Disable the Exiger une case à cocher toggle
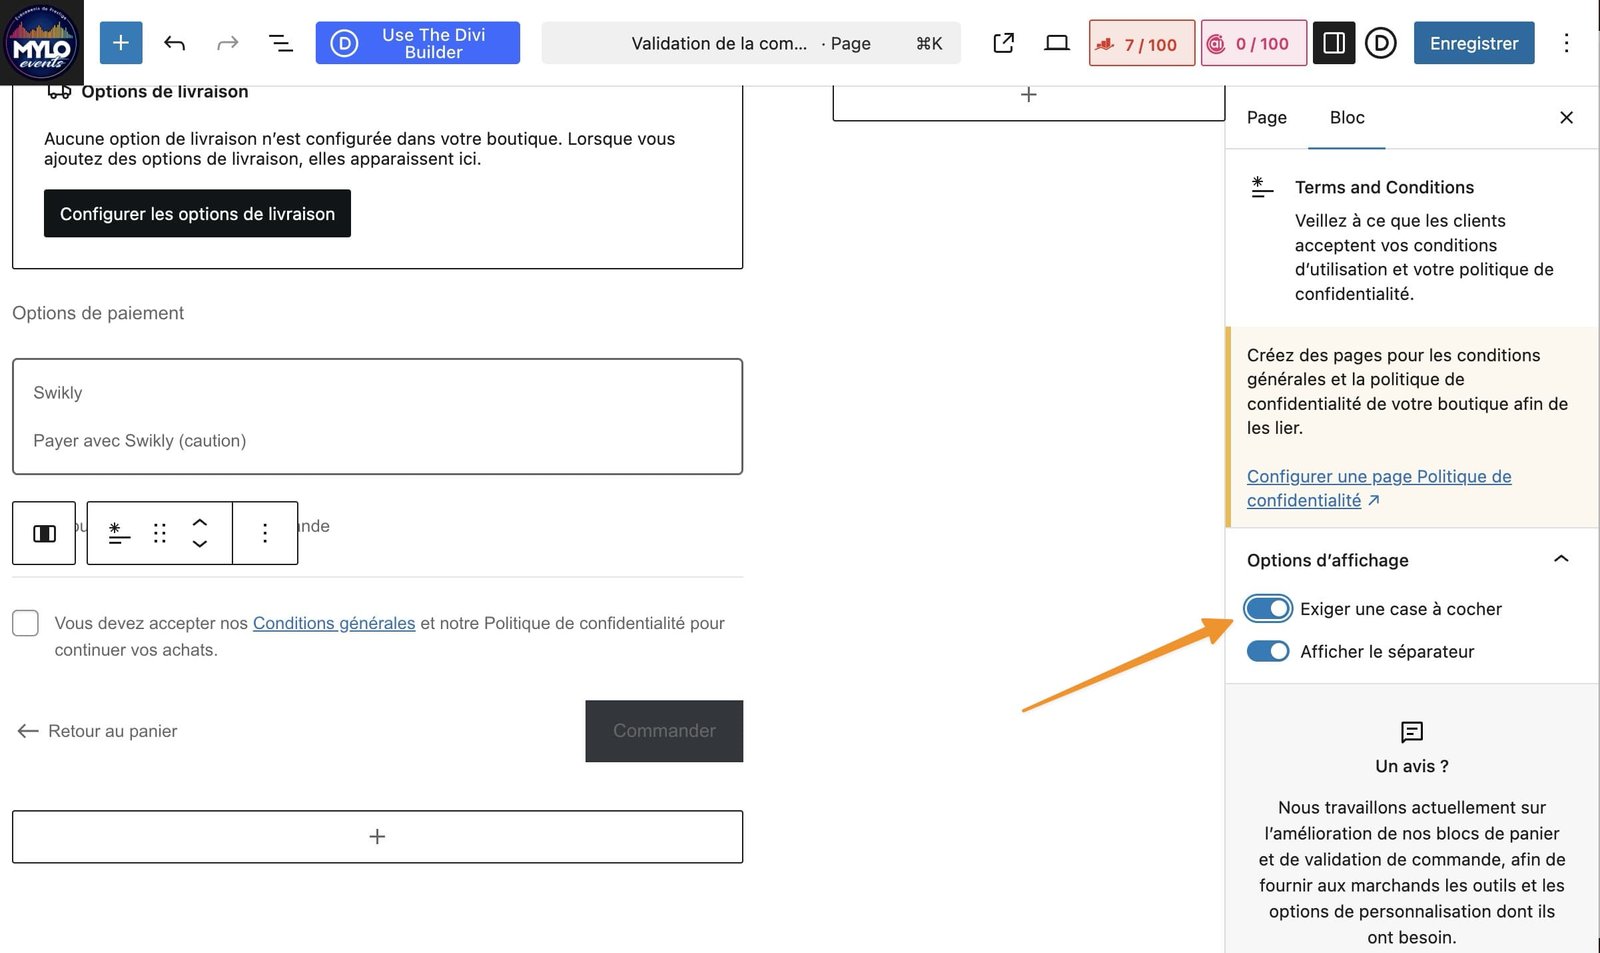 (1267, 608)
